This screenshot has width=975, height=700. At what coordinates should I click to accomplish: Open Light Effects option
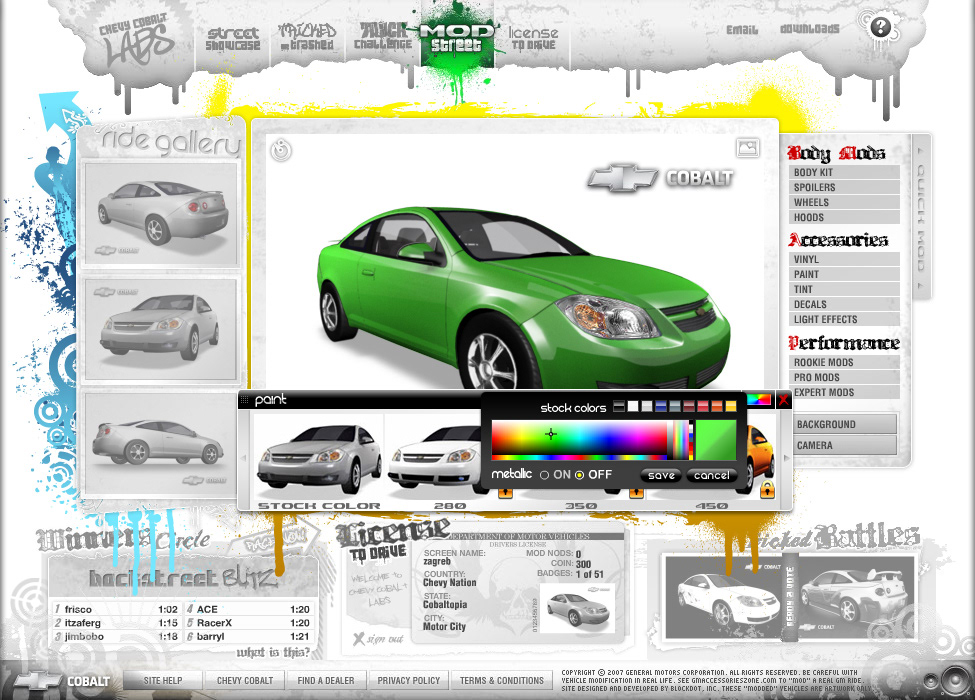pos(844,319)
